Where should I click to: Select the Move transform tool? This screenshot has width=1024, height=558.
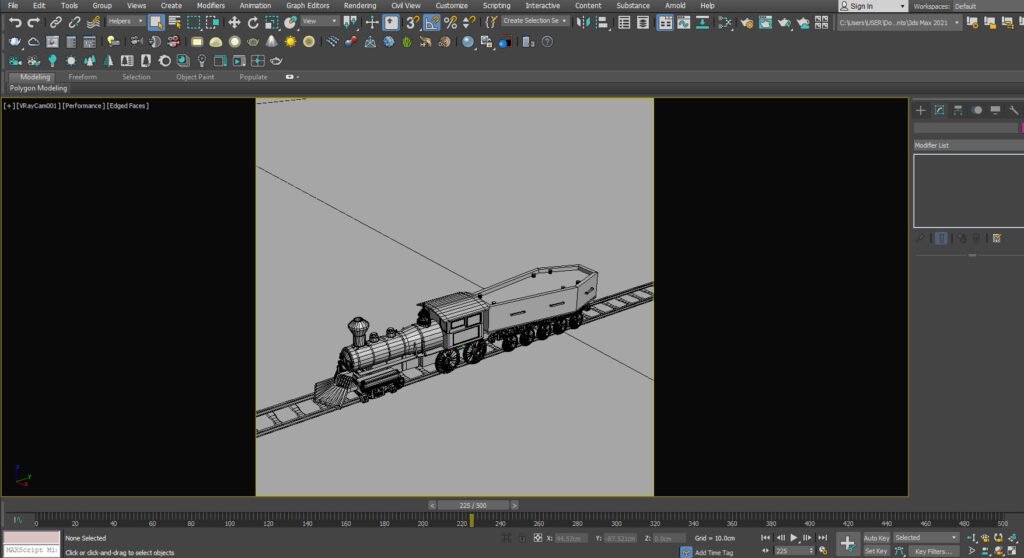click(x=234, y=22)
